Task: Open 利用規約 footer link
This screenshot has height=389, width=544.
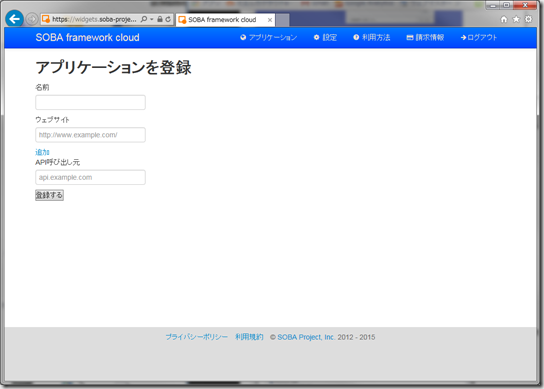Action: pos(249,337)
